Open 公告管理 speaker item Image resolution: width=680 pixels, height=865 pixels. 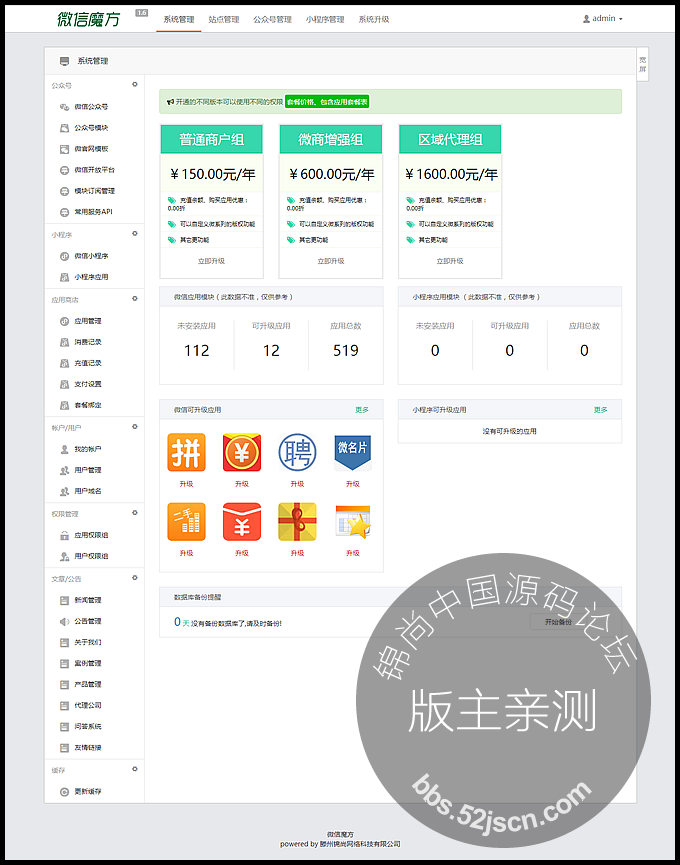tap(88, 621)
